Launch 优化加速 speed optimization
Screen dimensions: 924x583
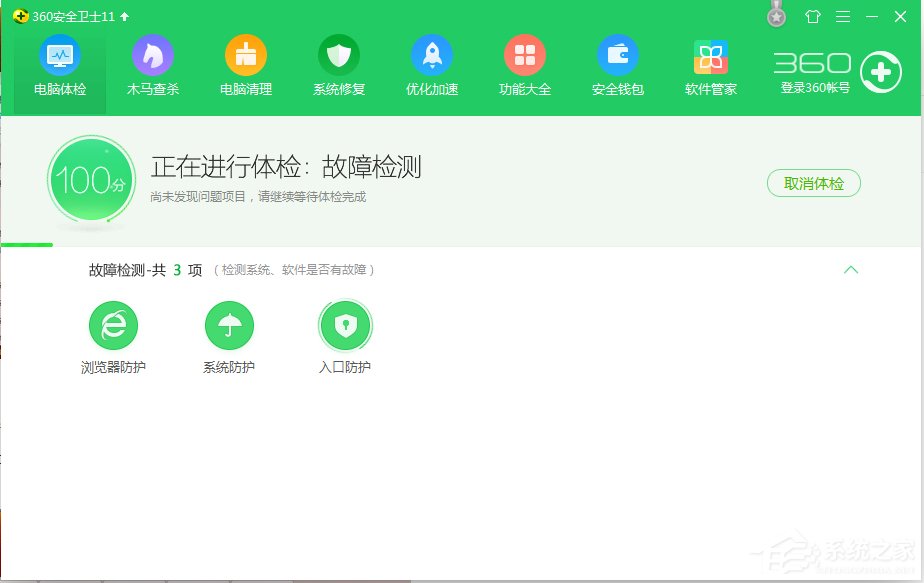pos(431,65)
